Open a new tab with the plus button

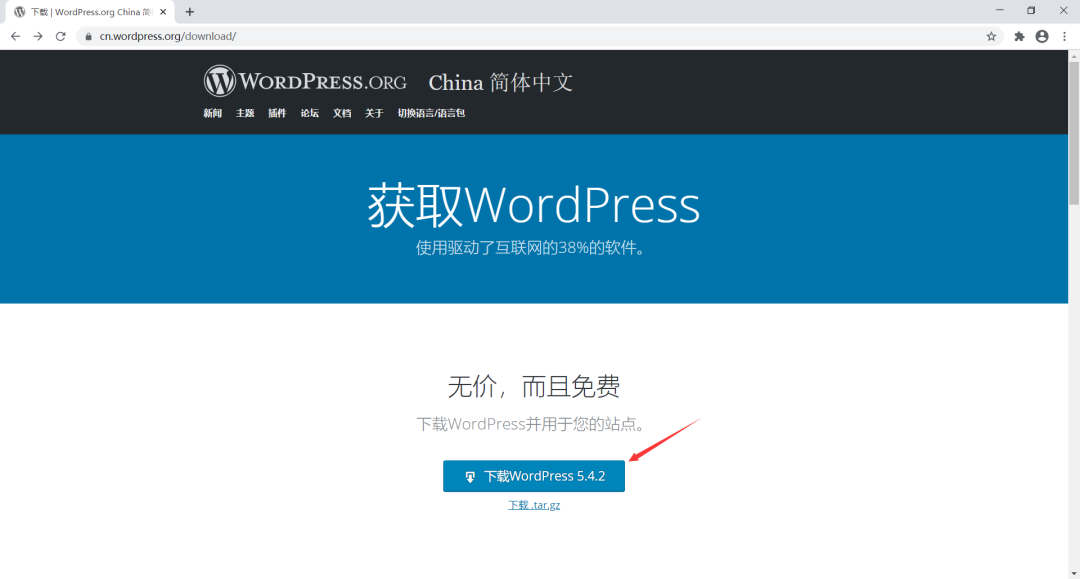189,12
